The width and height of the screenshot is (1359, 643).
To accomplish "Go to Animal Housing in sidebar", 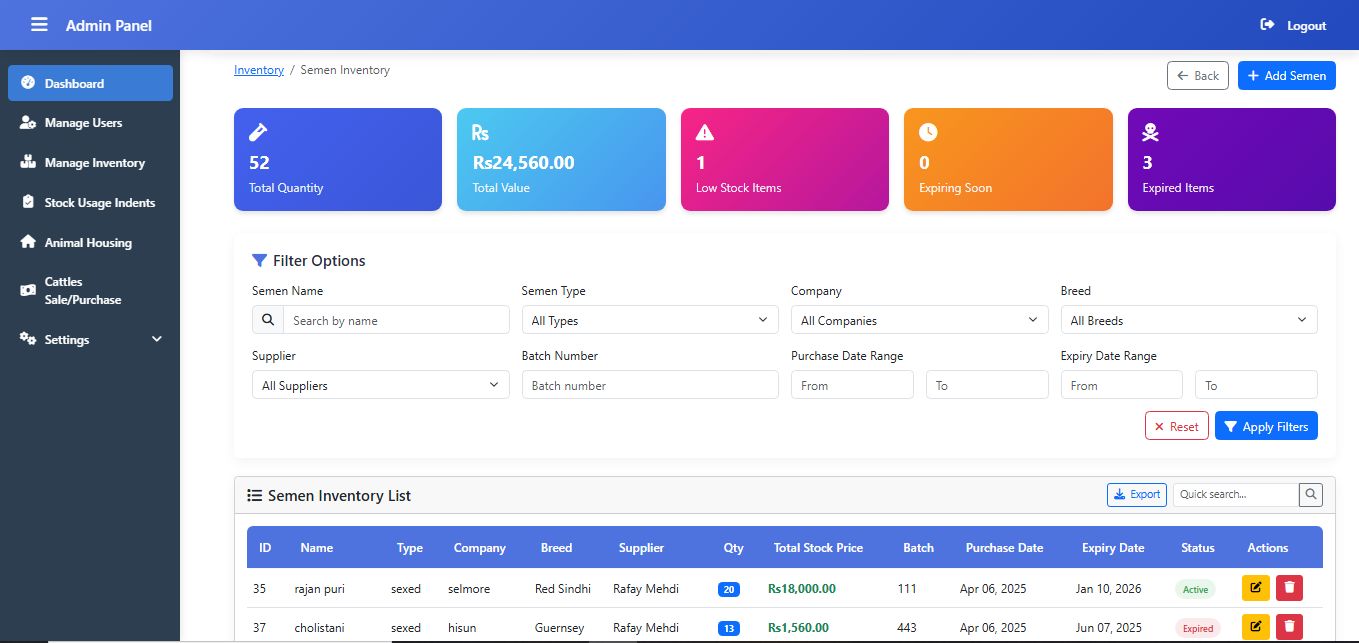I will pos(88,243).
